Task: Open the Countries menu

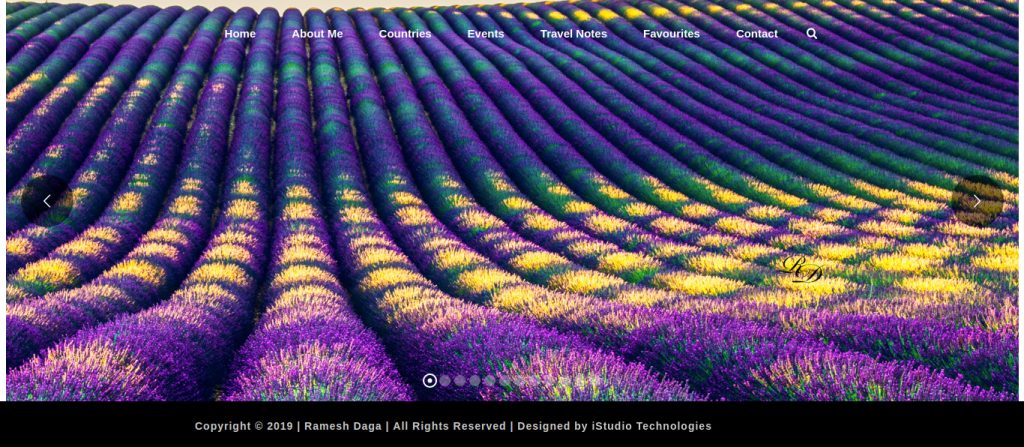Action: [x=405, y=34]
